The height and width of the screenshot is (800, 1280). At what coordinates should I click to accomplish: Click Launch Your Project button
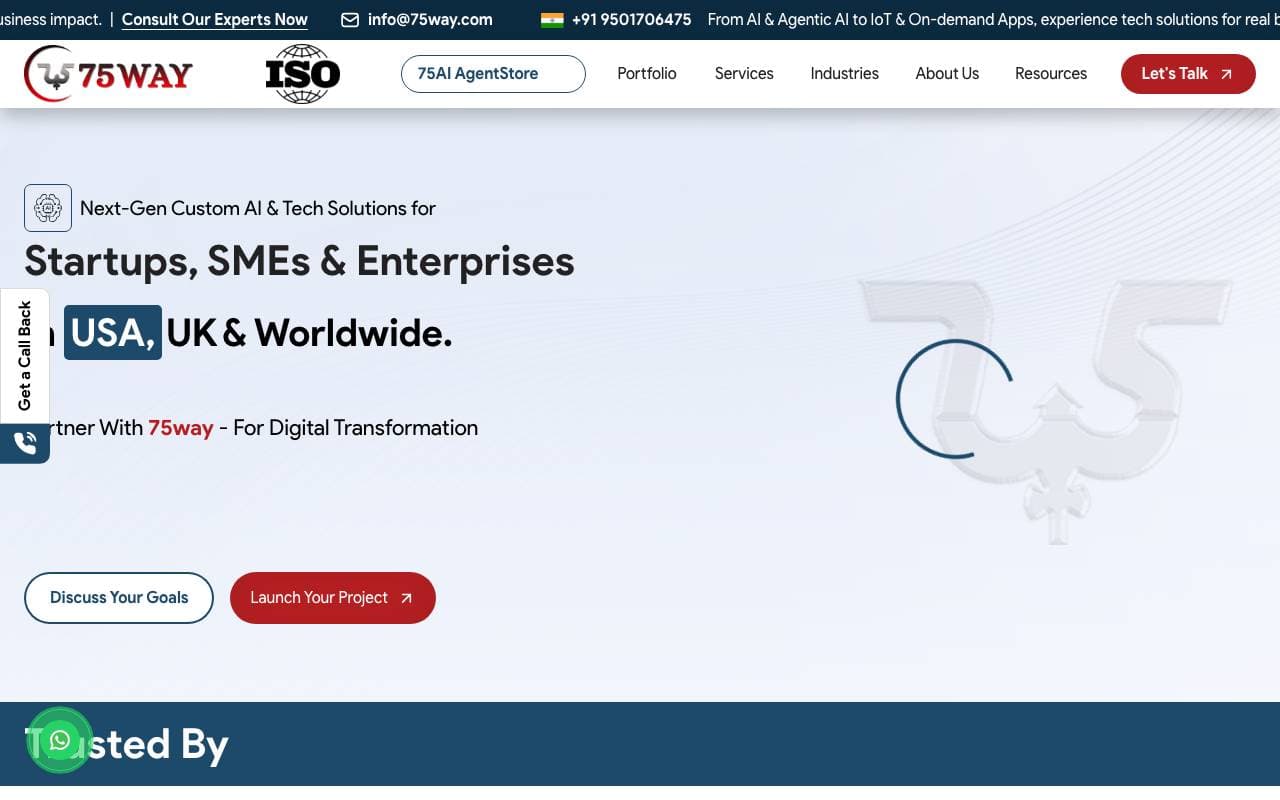(333, 598)
